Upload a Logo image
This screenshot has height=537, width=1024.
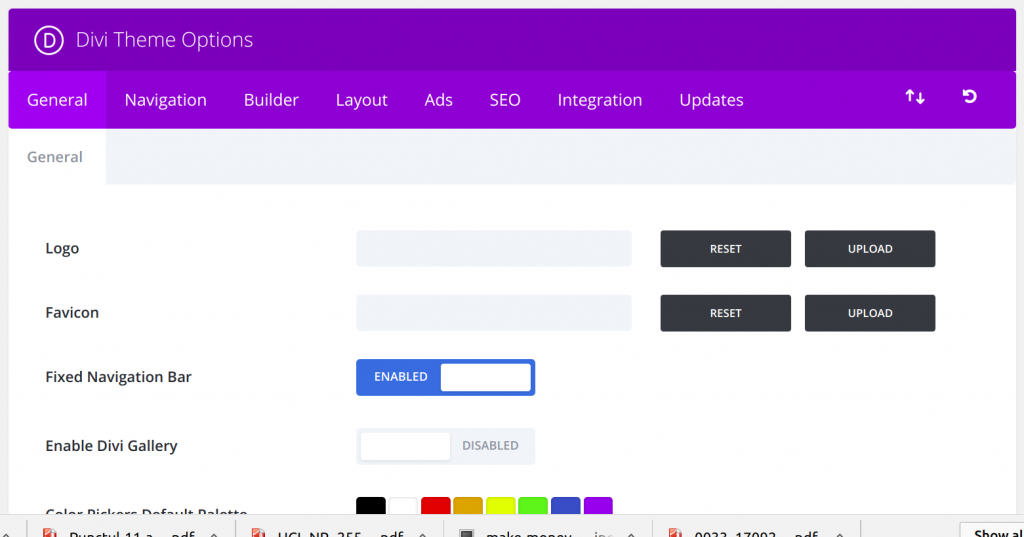[x=870, y=249]
